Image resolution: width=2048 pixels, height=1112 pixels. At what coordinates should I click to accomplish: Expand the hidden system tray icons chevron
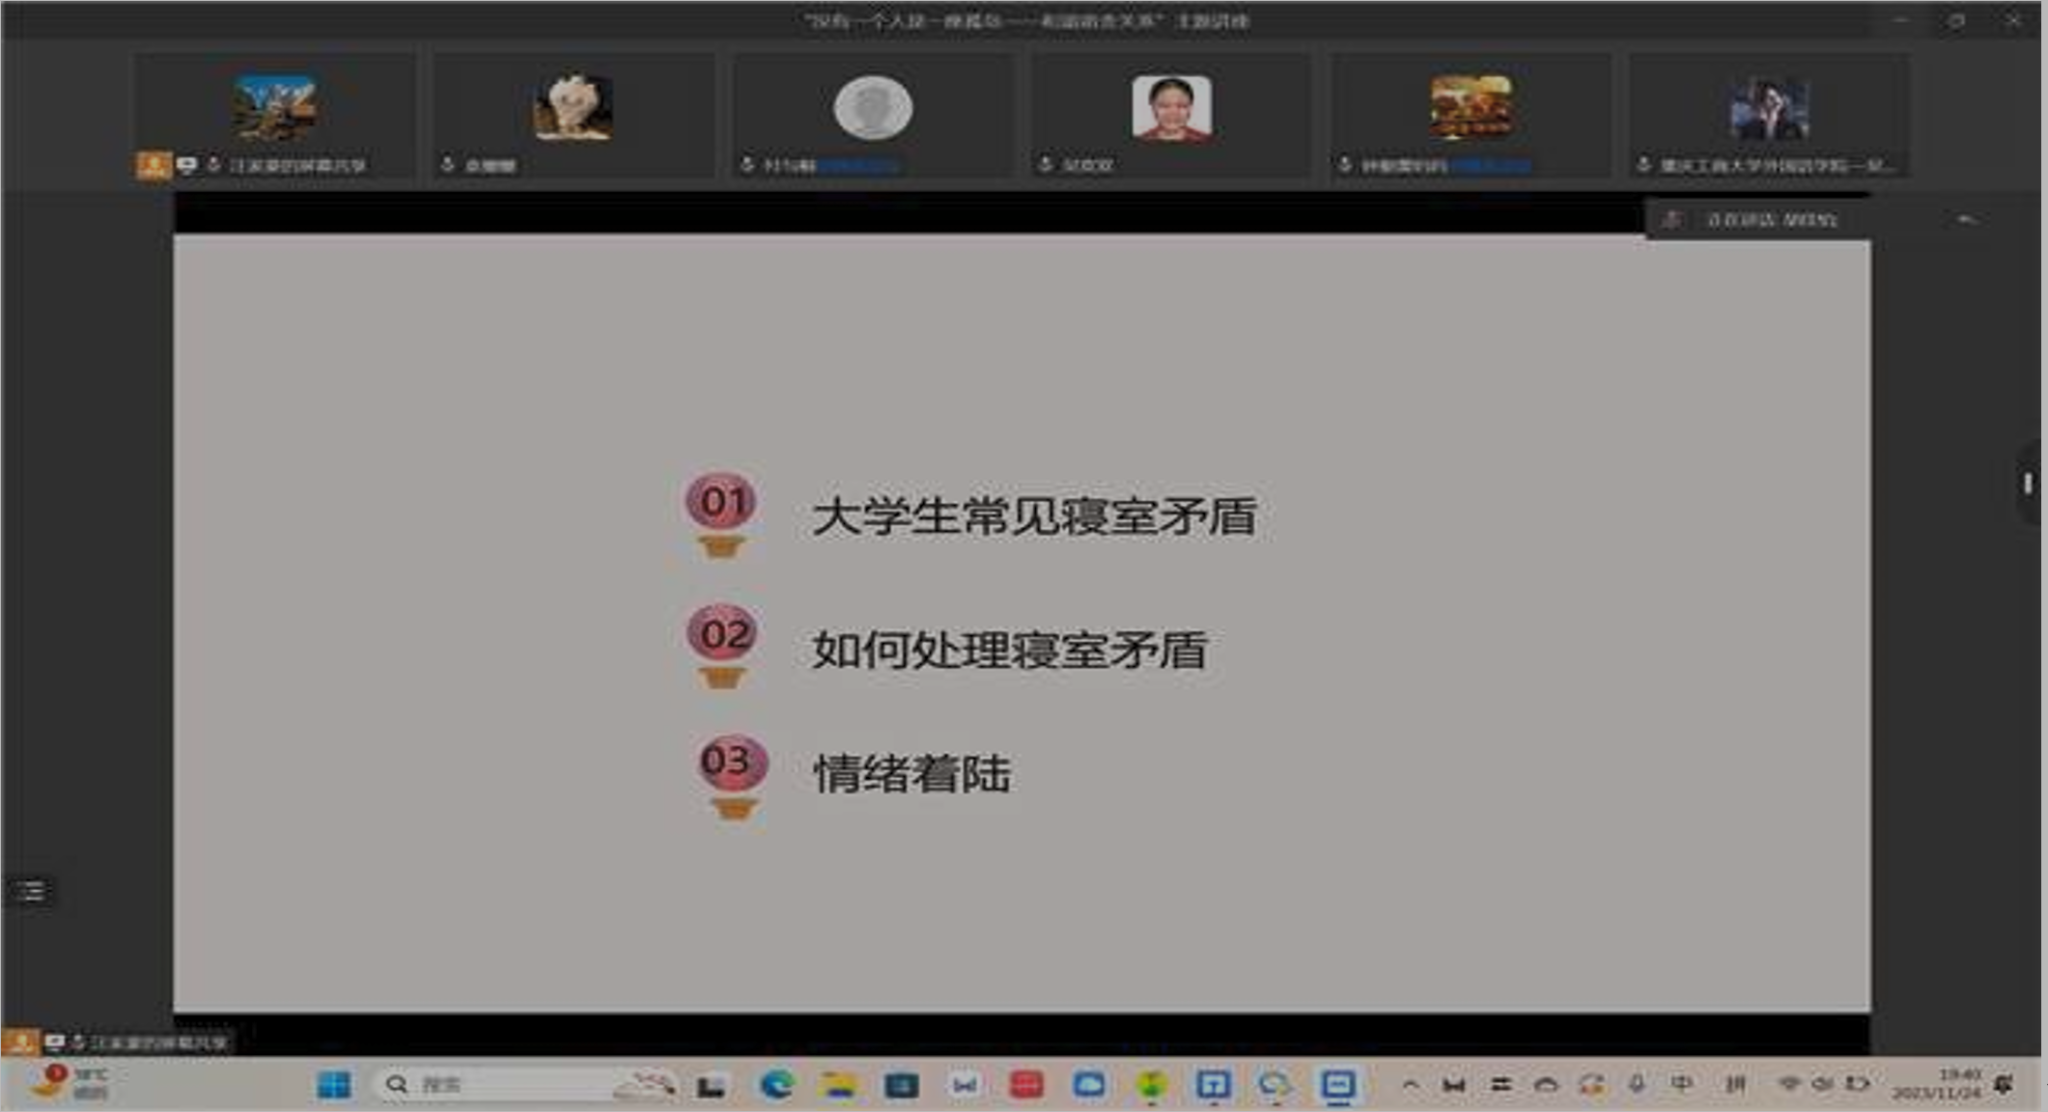pyautogui.click(x=1410, y=1083)
